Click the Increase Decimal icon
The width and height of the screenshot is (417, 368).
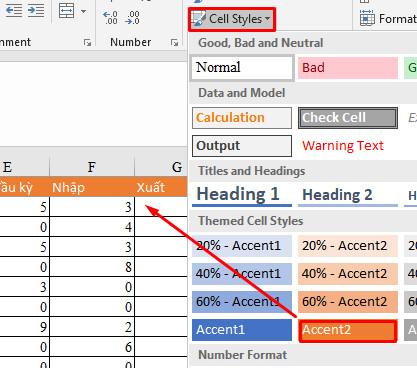point(110,18)
